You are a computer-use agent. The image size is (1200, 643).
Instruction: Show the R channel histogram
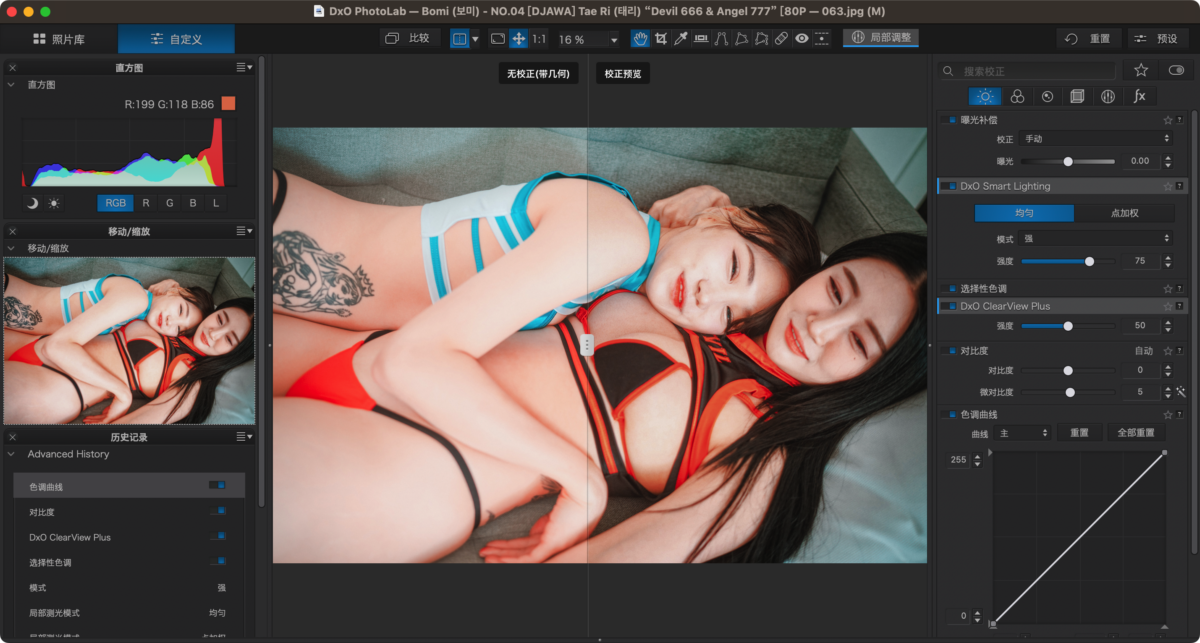tap(146, 203)
